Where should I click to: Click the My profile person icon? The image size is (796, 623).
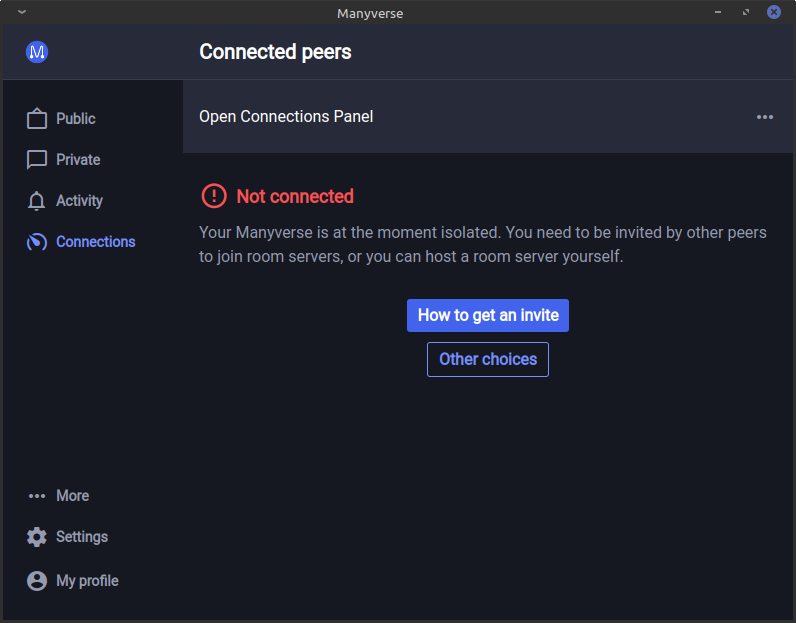tap(37, 581)
